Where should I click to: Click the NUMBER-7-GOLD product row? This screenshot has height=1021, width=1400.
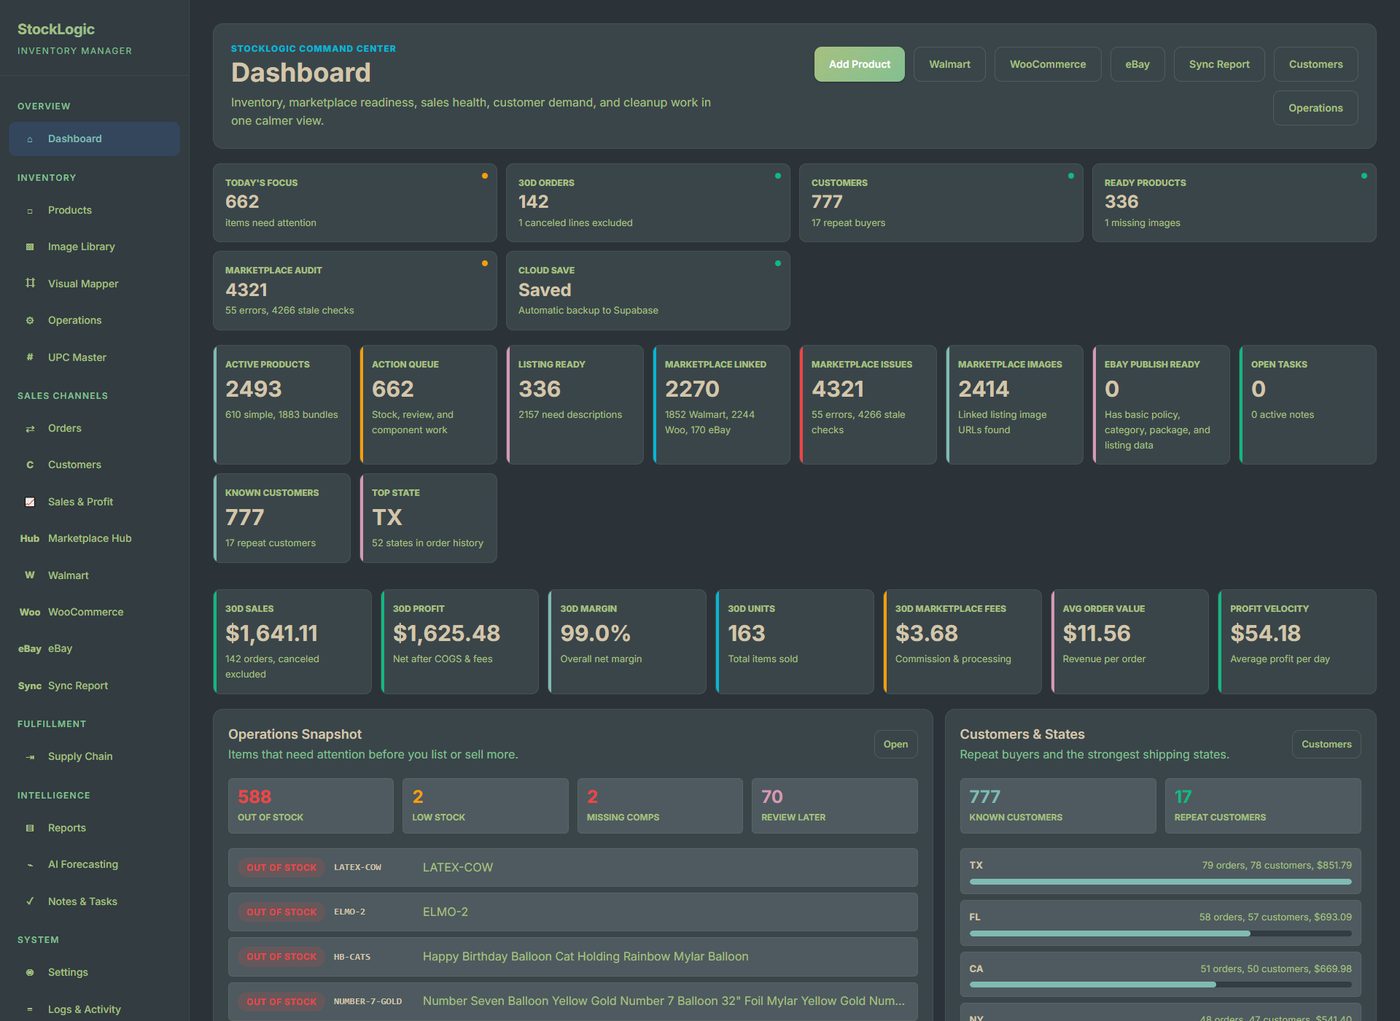[x=573, y=1001]
